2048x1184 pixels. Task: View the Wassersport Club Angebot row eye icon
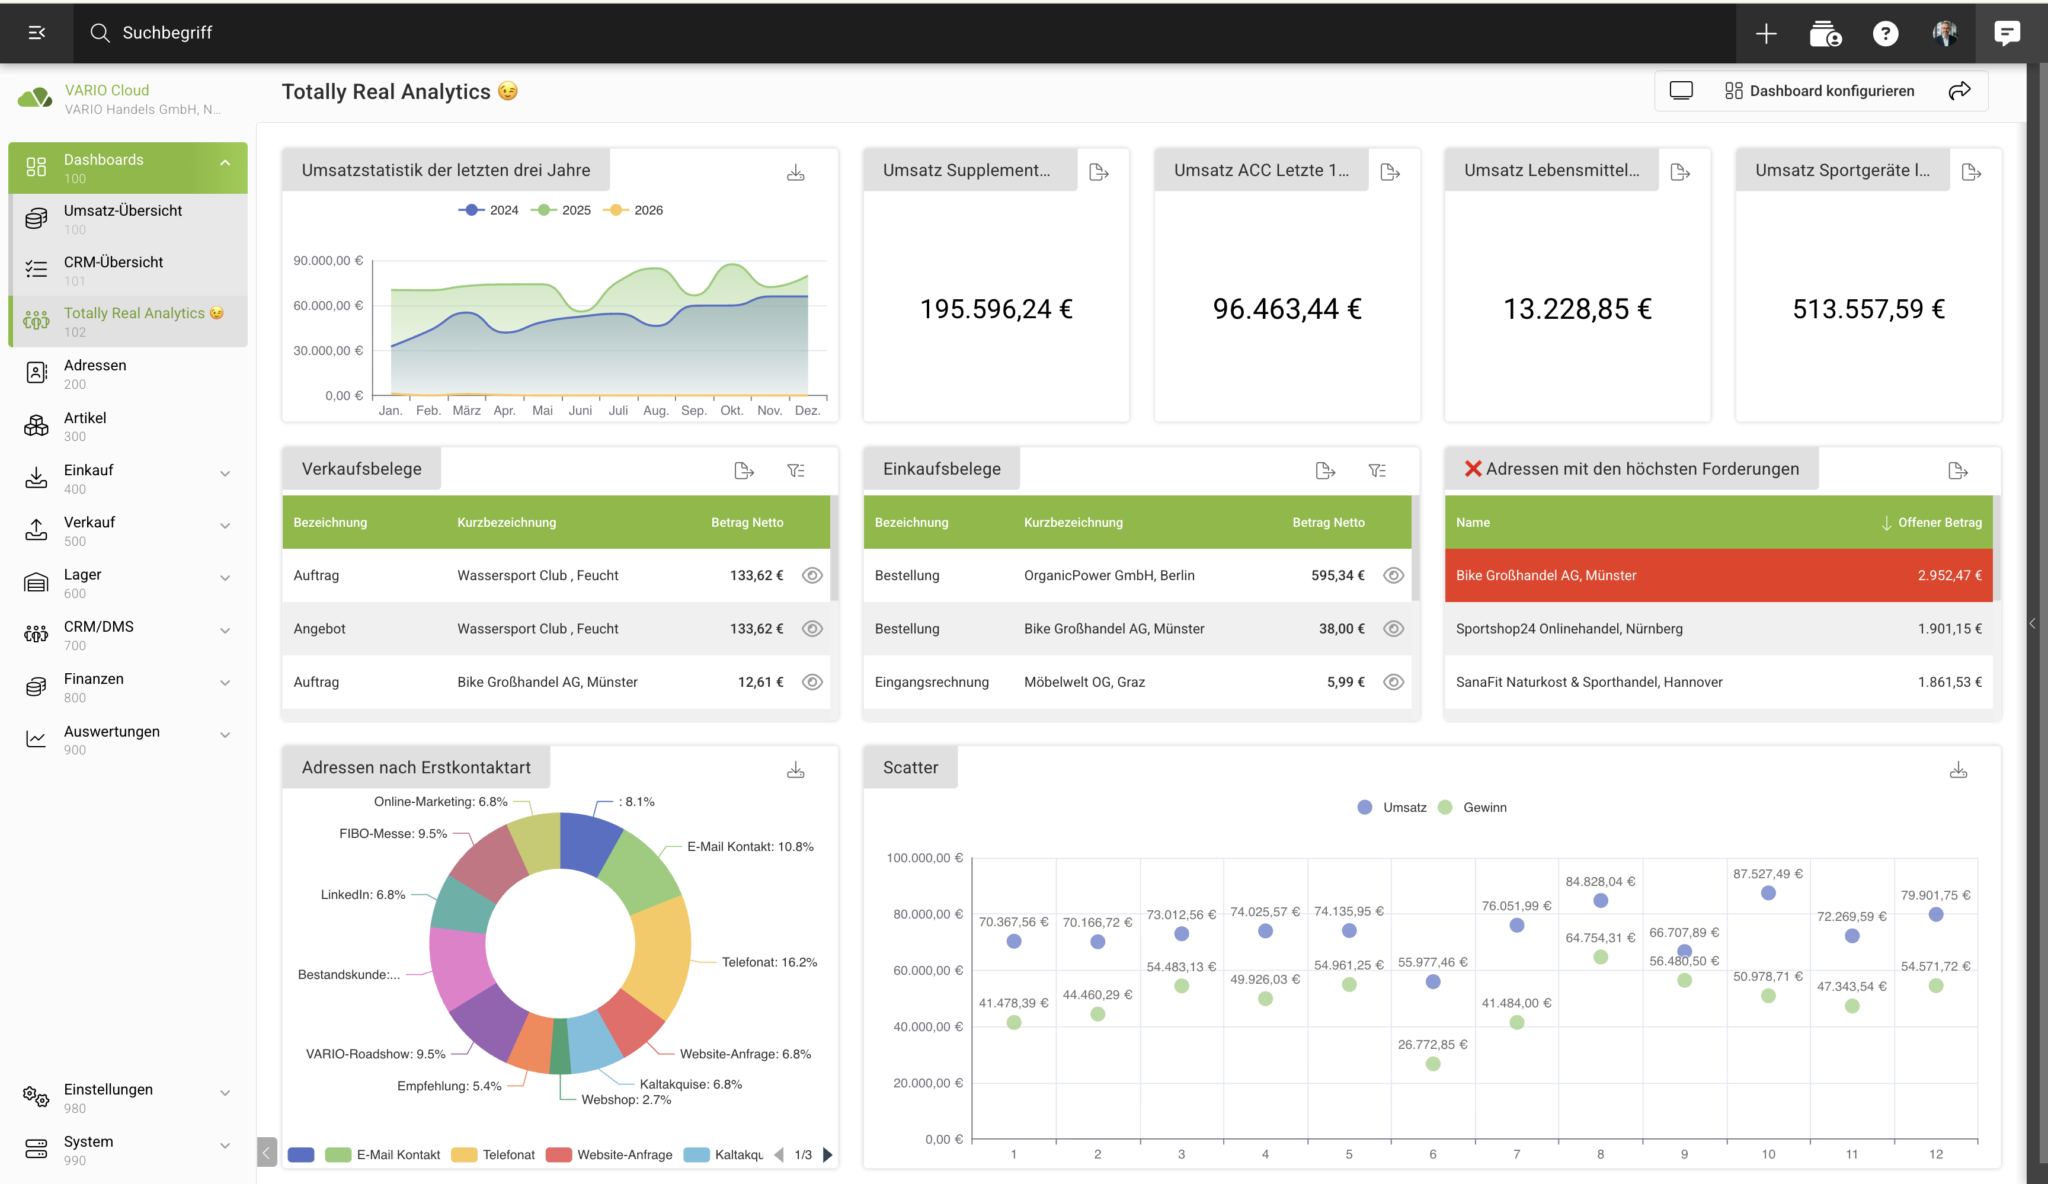click(812, 629)
